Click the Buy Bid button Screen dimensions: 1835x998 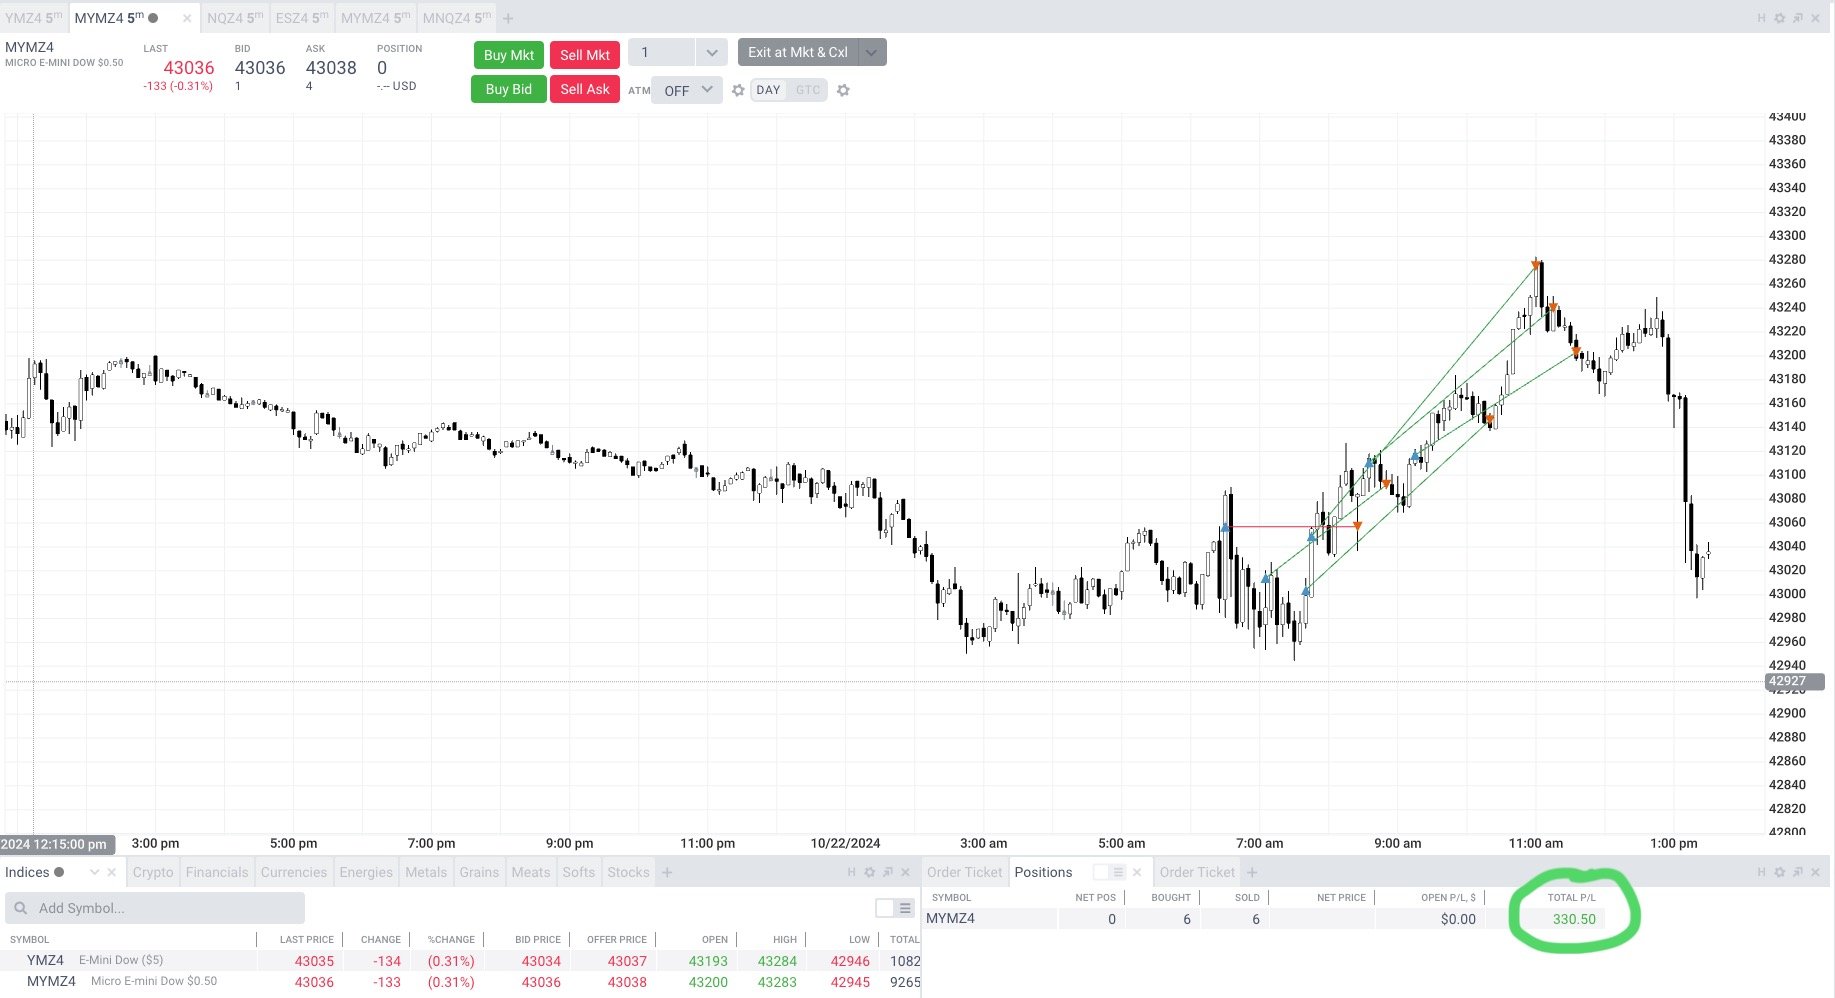coord(508,89)
